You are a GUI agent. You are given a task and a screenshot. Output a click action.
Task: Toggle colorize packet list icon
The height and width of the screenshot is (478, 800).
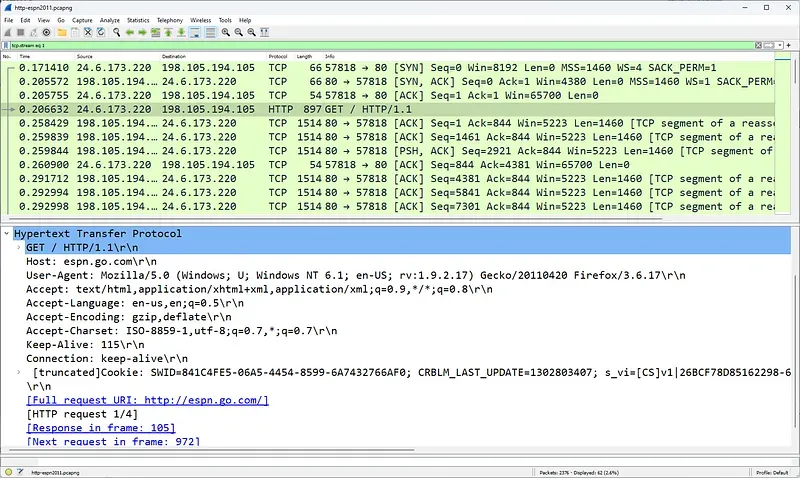210,33
